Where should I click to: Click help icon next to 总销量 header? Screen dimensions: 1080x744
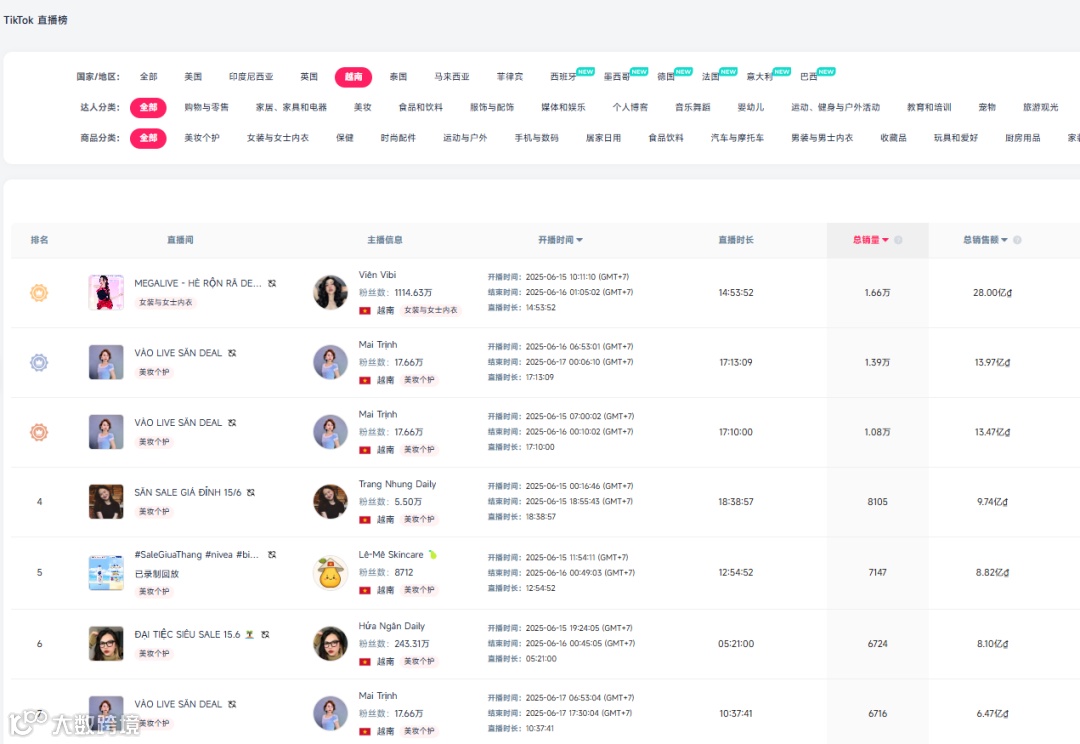tap(898, 240)
